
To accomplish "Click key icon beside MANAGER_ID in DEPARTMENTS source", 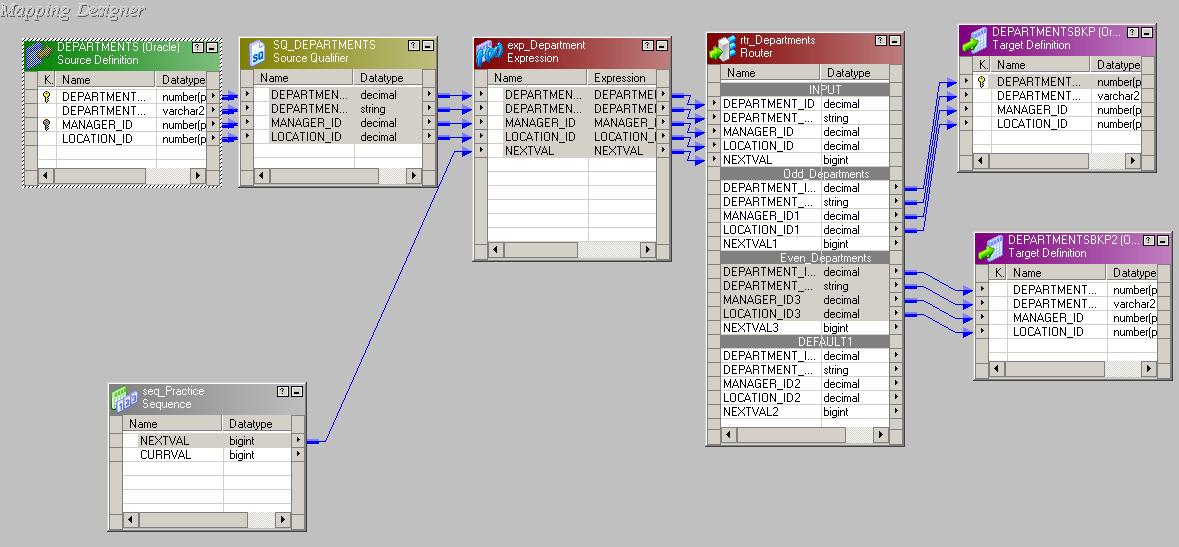I will tap(47, 125).
